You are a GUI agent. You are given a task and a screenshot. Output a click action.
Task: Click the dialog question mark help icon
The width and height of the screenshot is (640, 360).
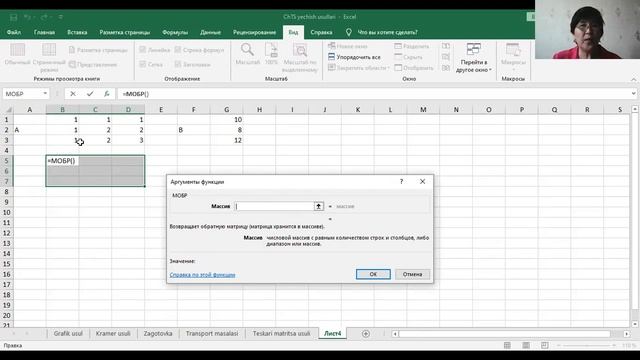pos(401,182)
